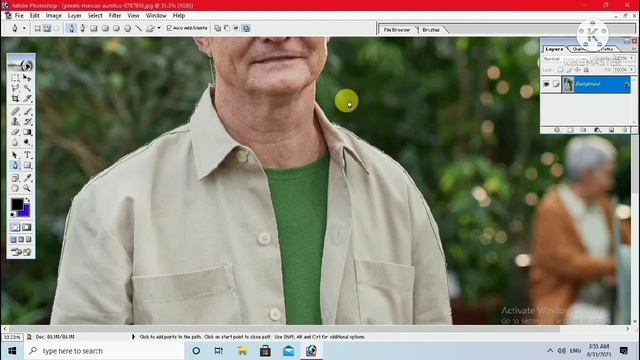640x360 pixels.
Task: Select the Dodge tool
Action: 27,142
